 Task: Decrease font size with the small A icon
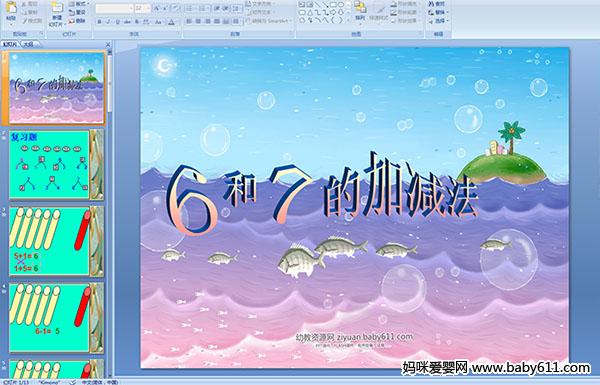point(166,8)
